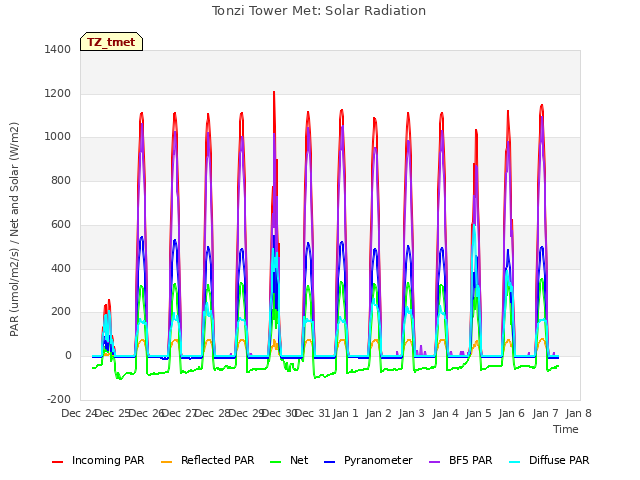Click the purple BF5 PAR legend swatch

click(434, 462)
